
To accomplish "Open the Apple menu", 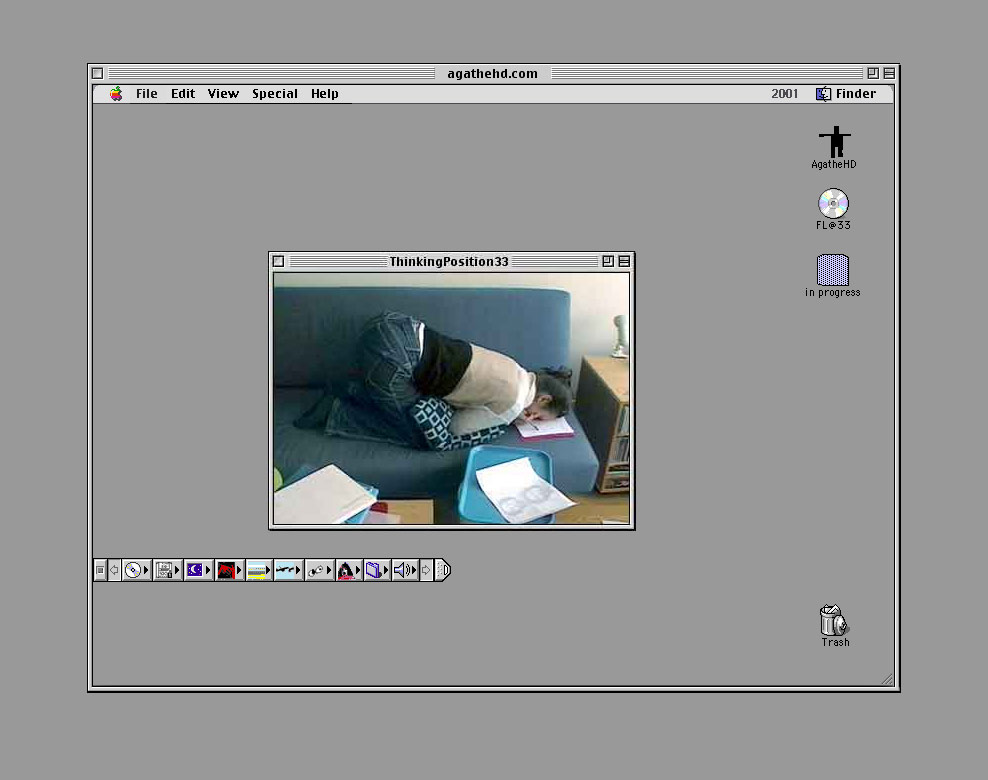I will click(x=116, y=94).
